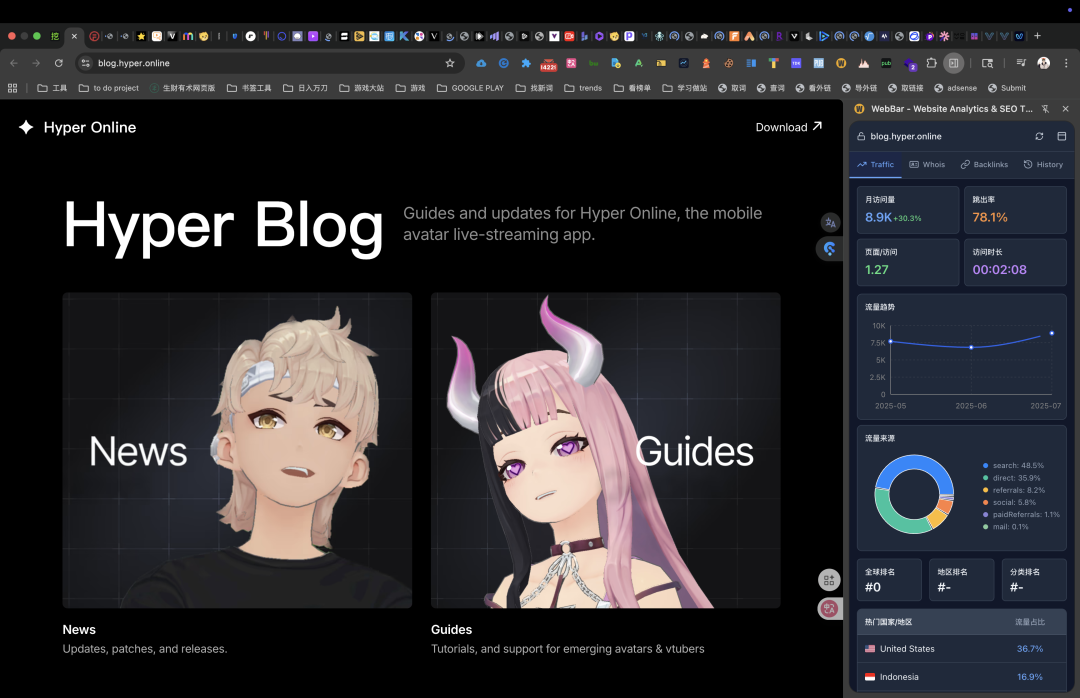The width and height of the screenshot is (1080, 698).
Task: Toggle the Chrome side panel icon
Action: coord(953,63)
